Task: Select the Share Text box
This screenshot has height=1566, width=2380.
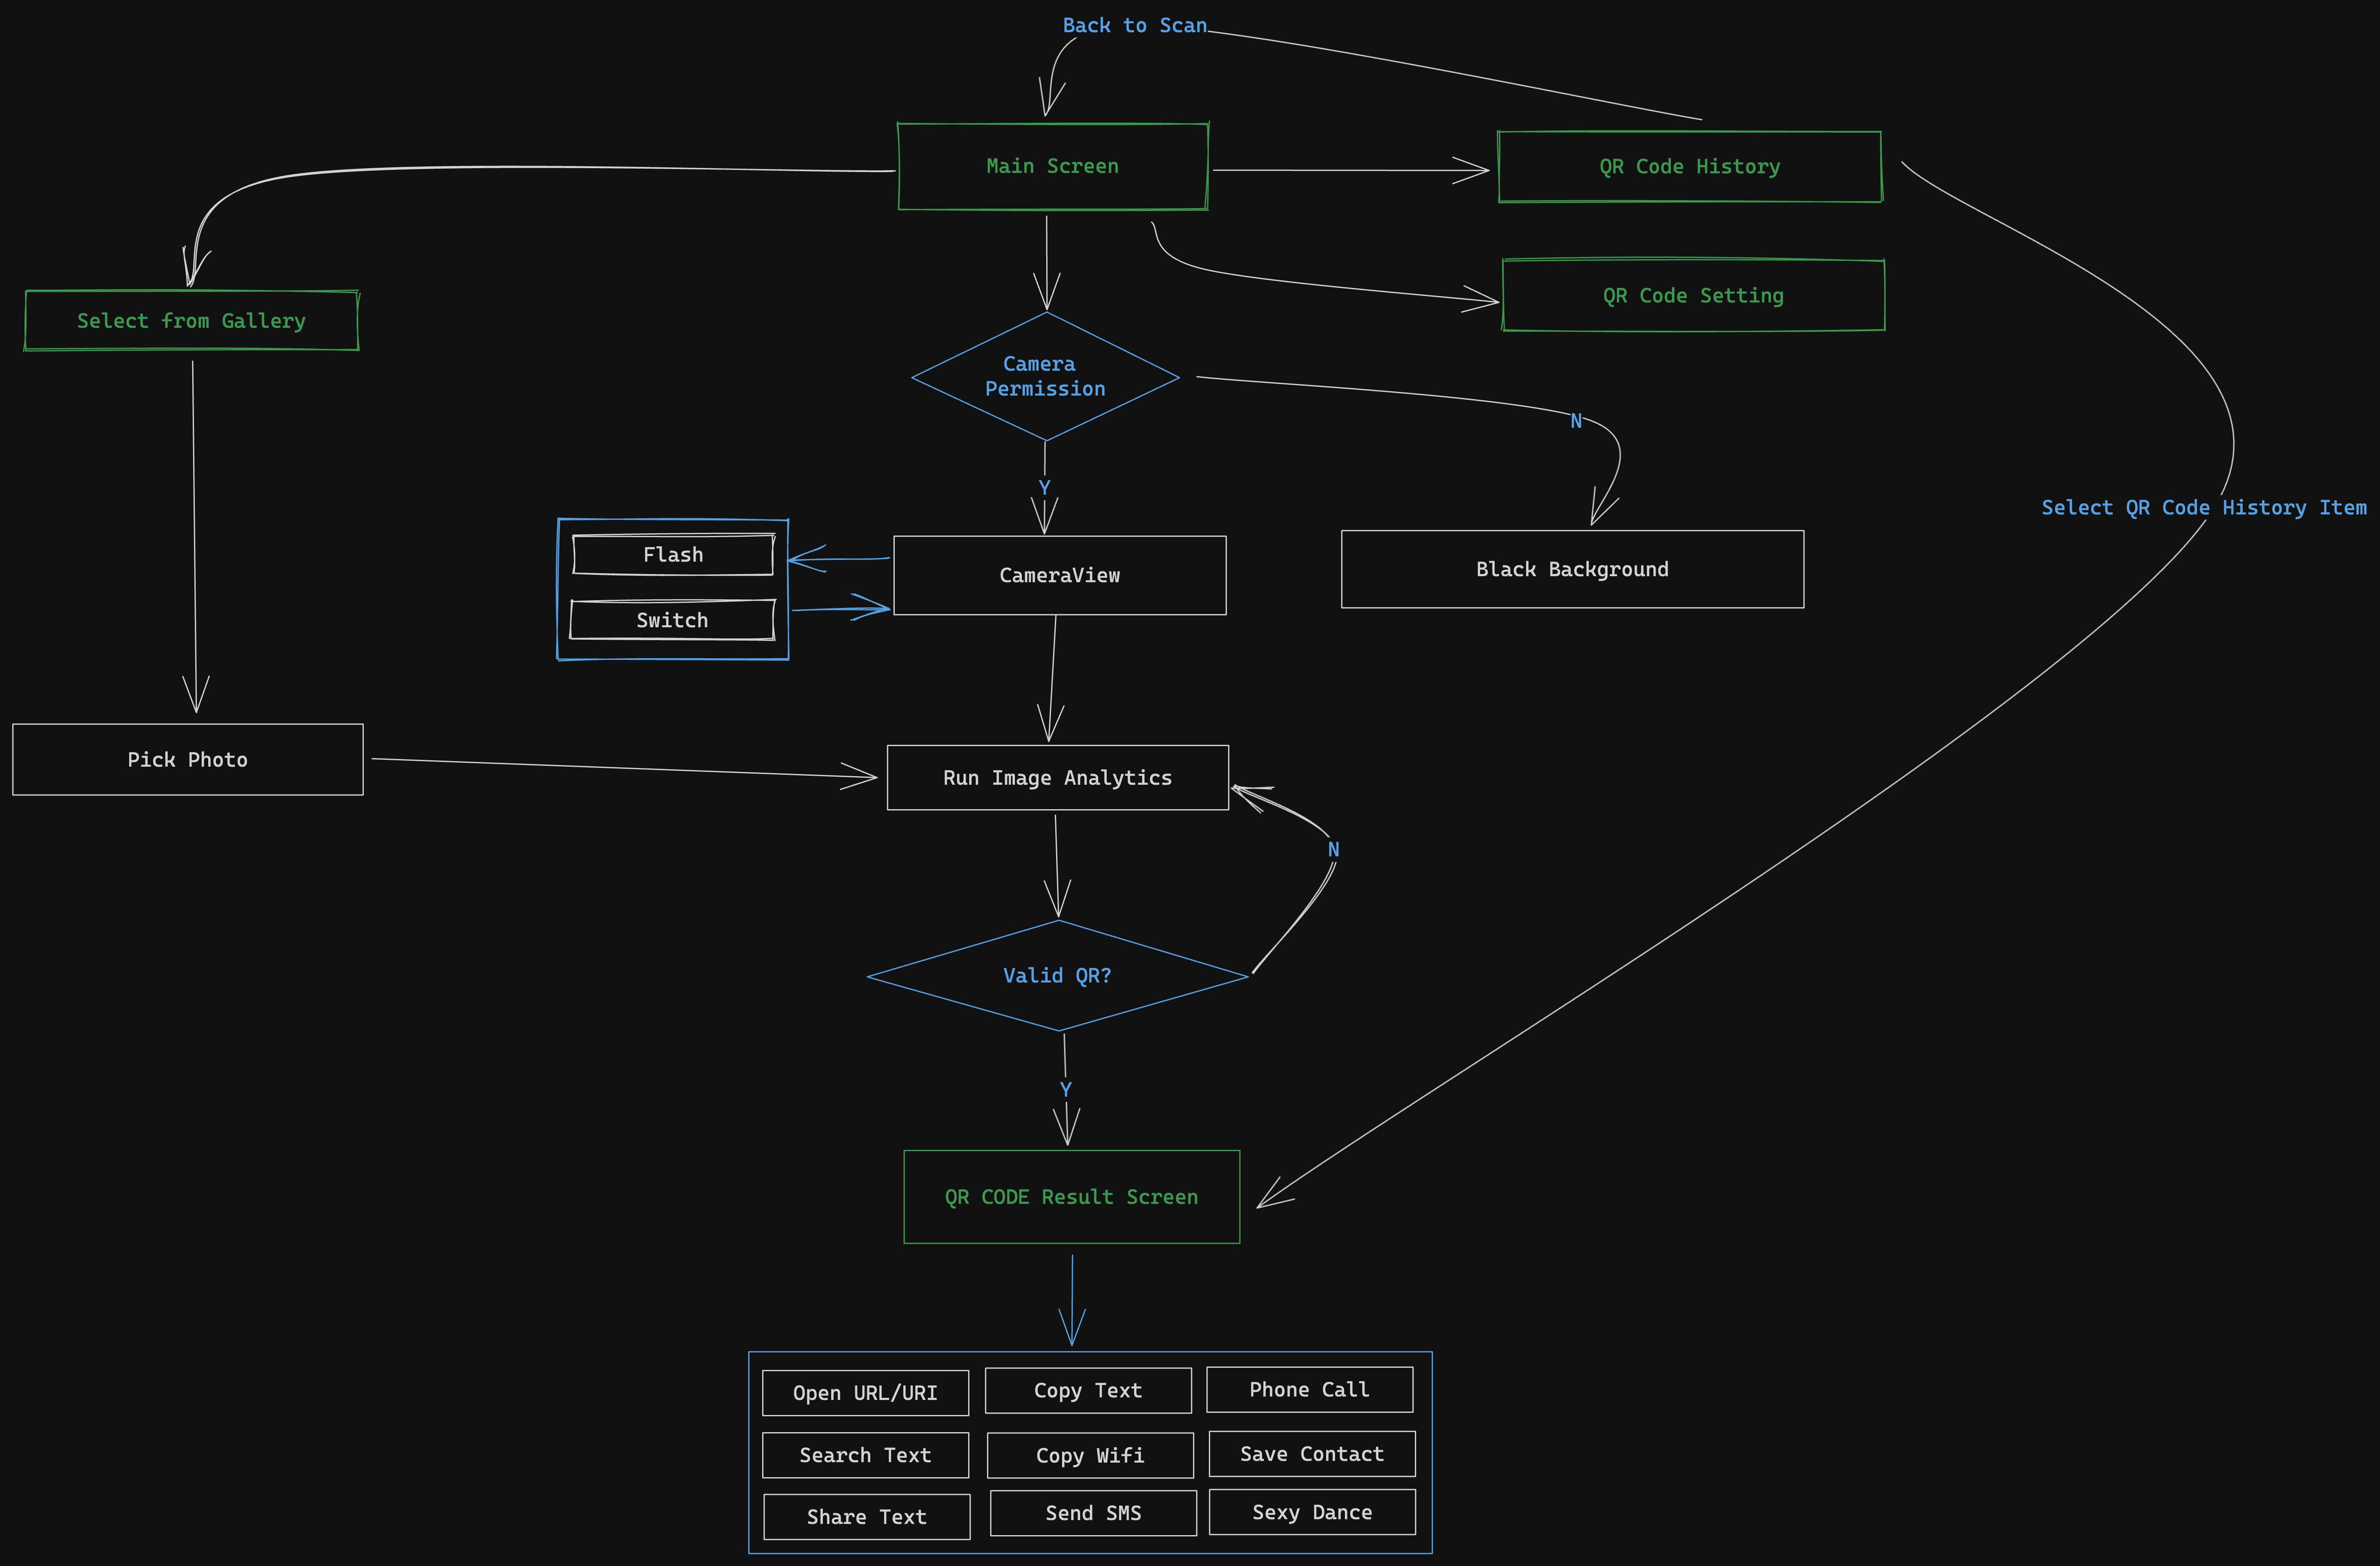Action: pos(866,1517)
